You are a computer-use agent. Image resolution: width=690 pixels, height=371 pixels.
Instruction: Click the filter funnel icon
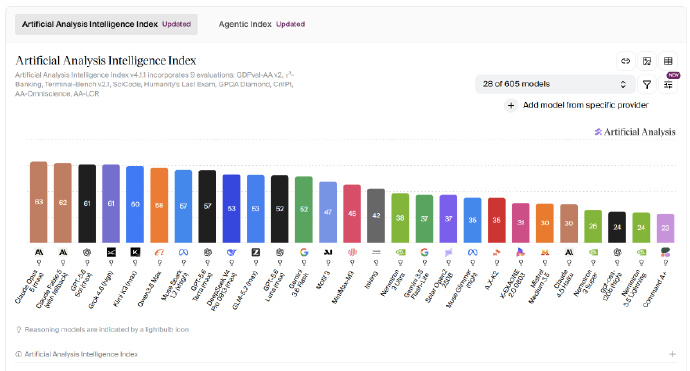pyautogui.click(x=647, y=84)
